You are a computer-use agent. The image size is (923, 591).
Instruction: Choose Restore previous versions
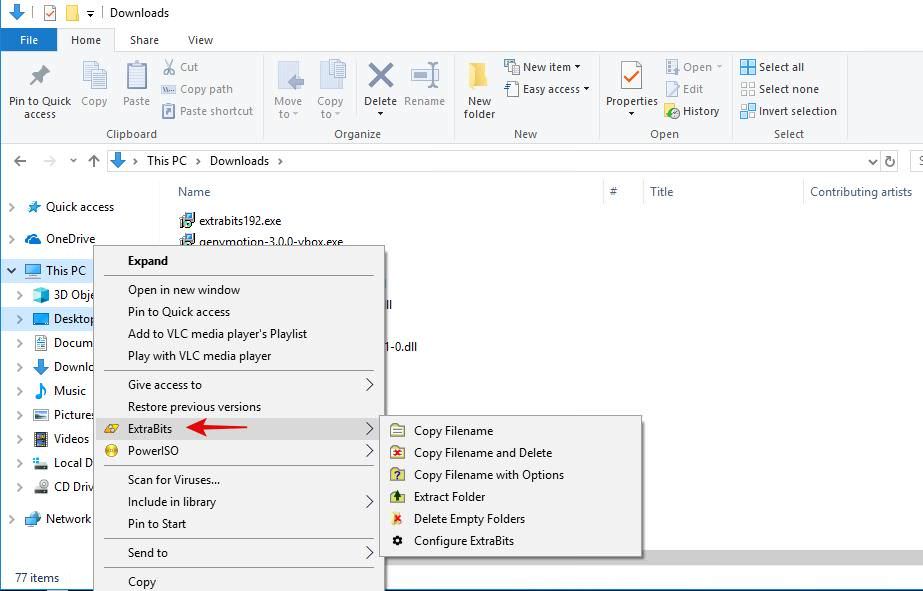pos(239,407)
